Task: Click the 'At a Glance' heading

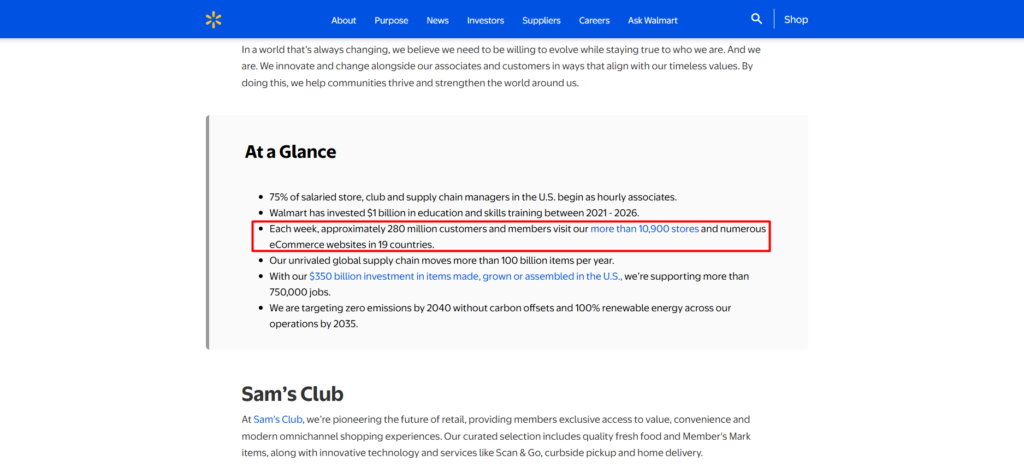Action: click(291, 152)
